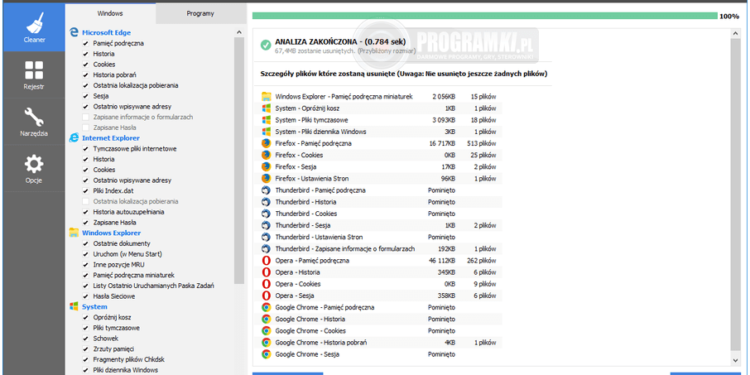750x375 pixels.
Task: Enable Zapisane Hasła under Microsoft Edge
Action: click(86, 127)
